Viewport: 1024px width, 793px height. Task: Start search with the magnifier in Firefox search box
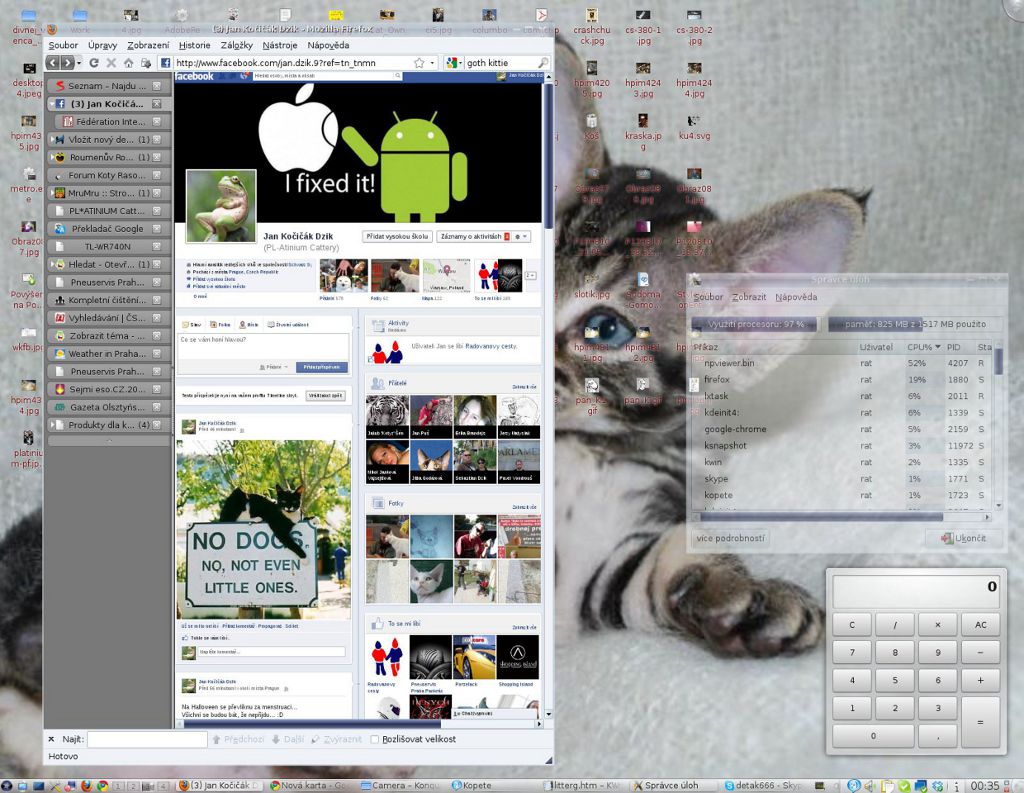point(543,63)
